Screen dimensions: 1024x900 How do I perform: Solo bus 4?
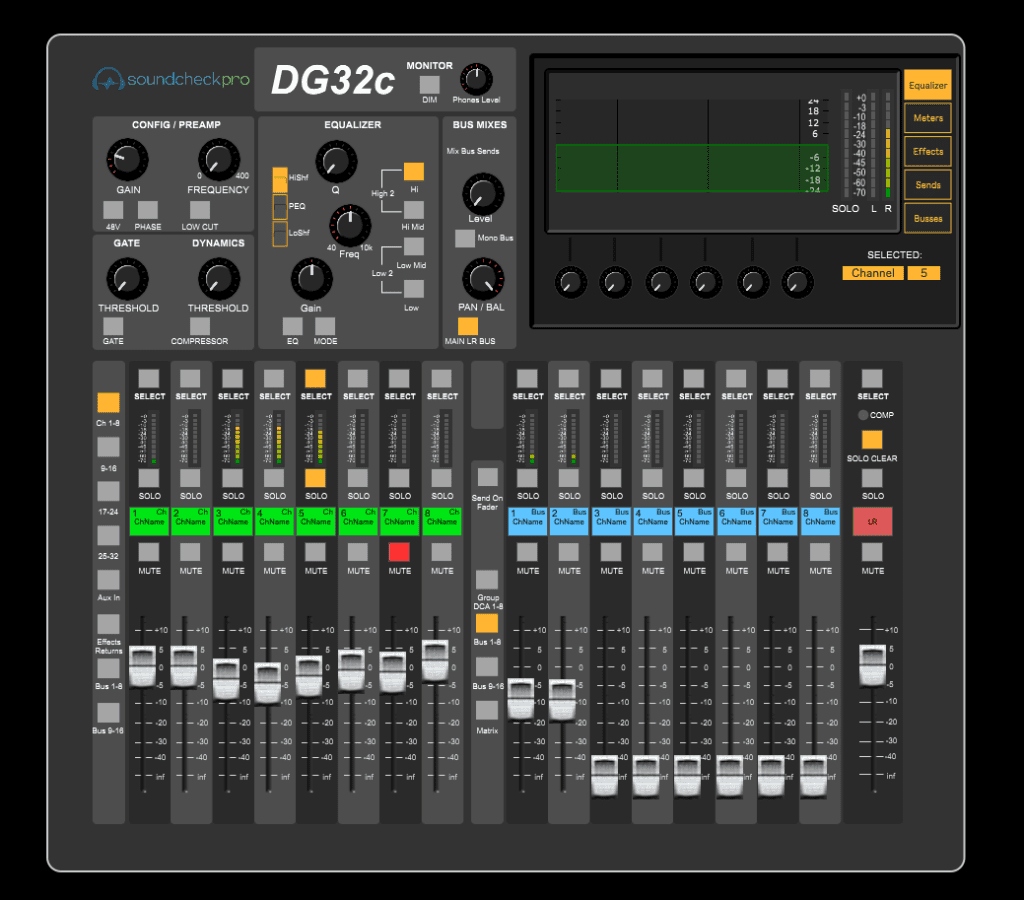[x=652, y=478]
